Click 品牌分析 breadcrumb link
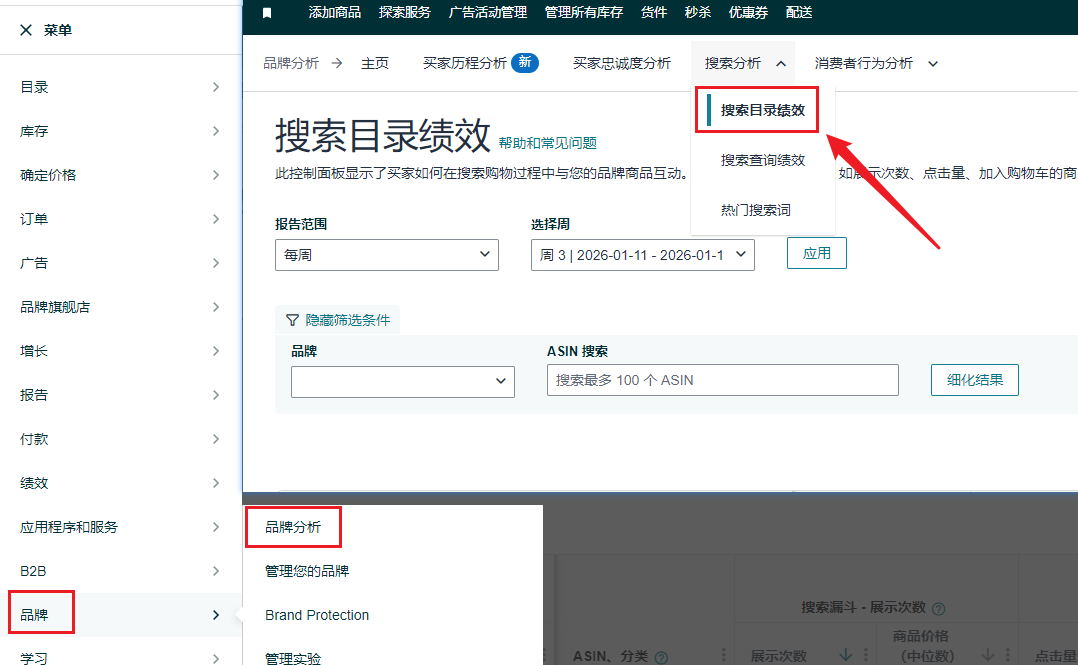Screen dimensions: 1078x665 coord(291,63)
